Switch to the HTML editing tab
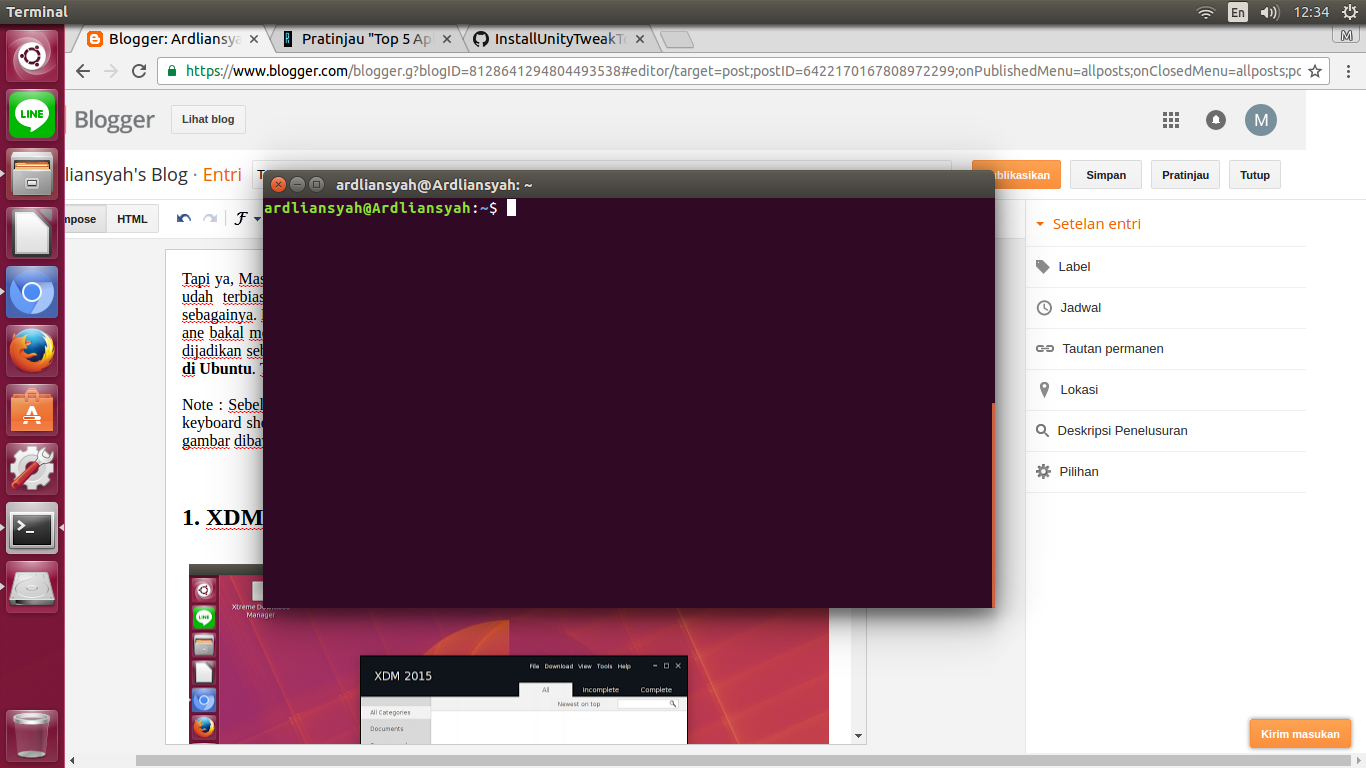 (133, 218)
